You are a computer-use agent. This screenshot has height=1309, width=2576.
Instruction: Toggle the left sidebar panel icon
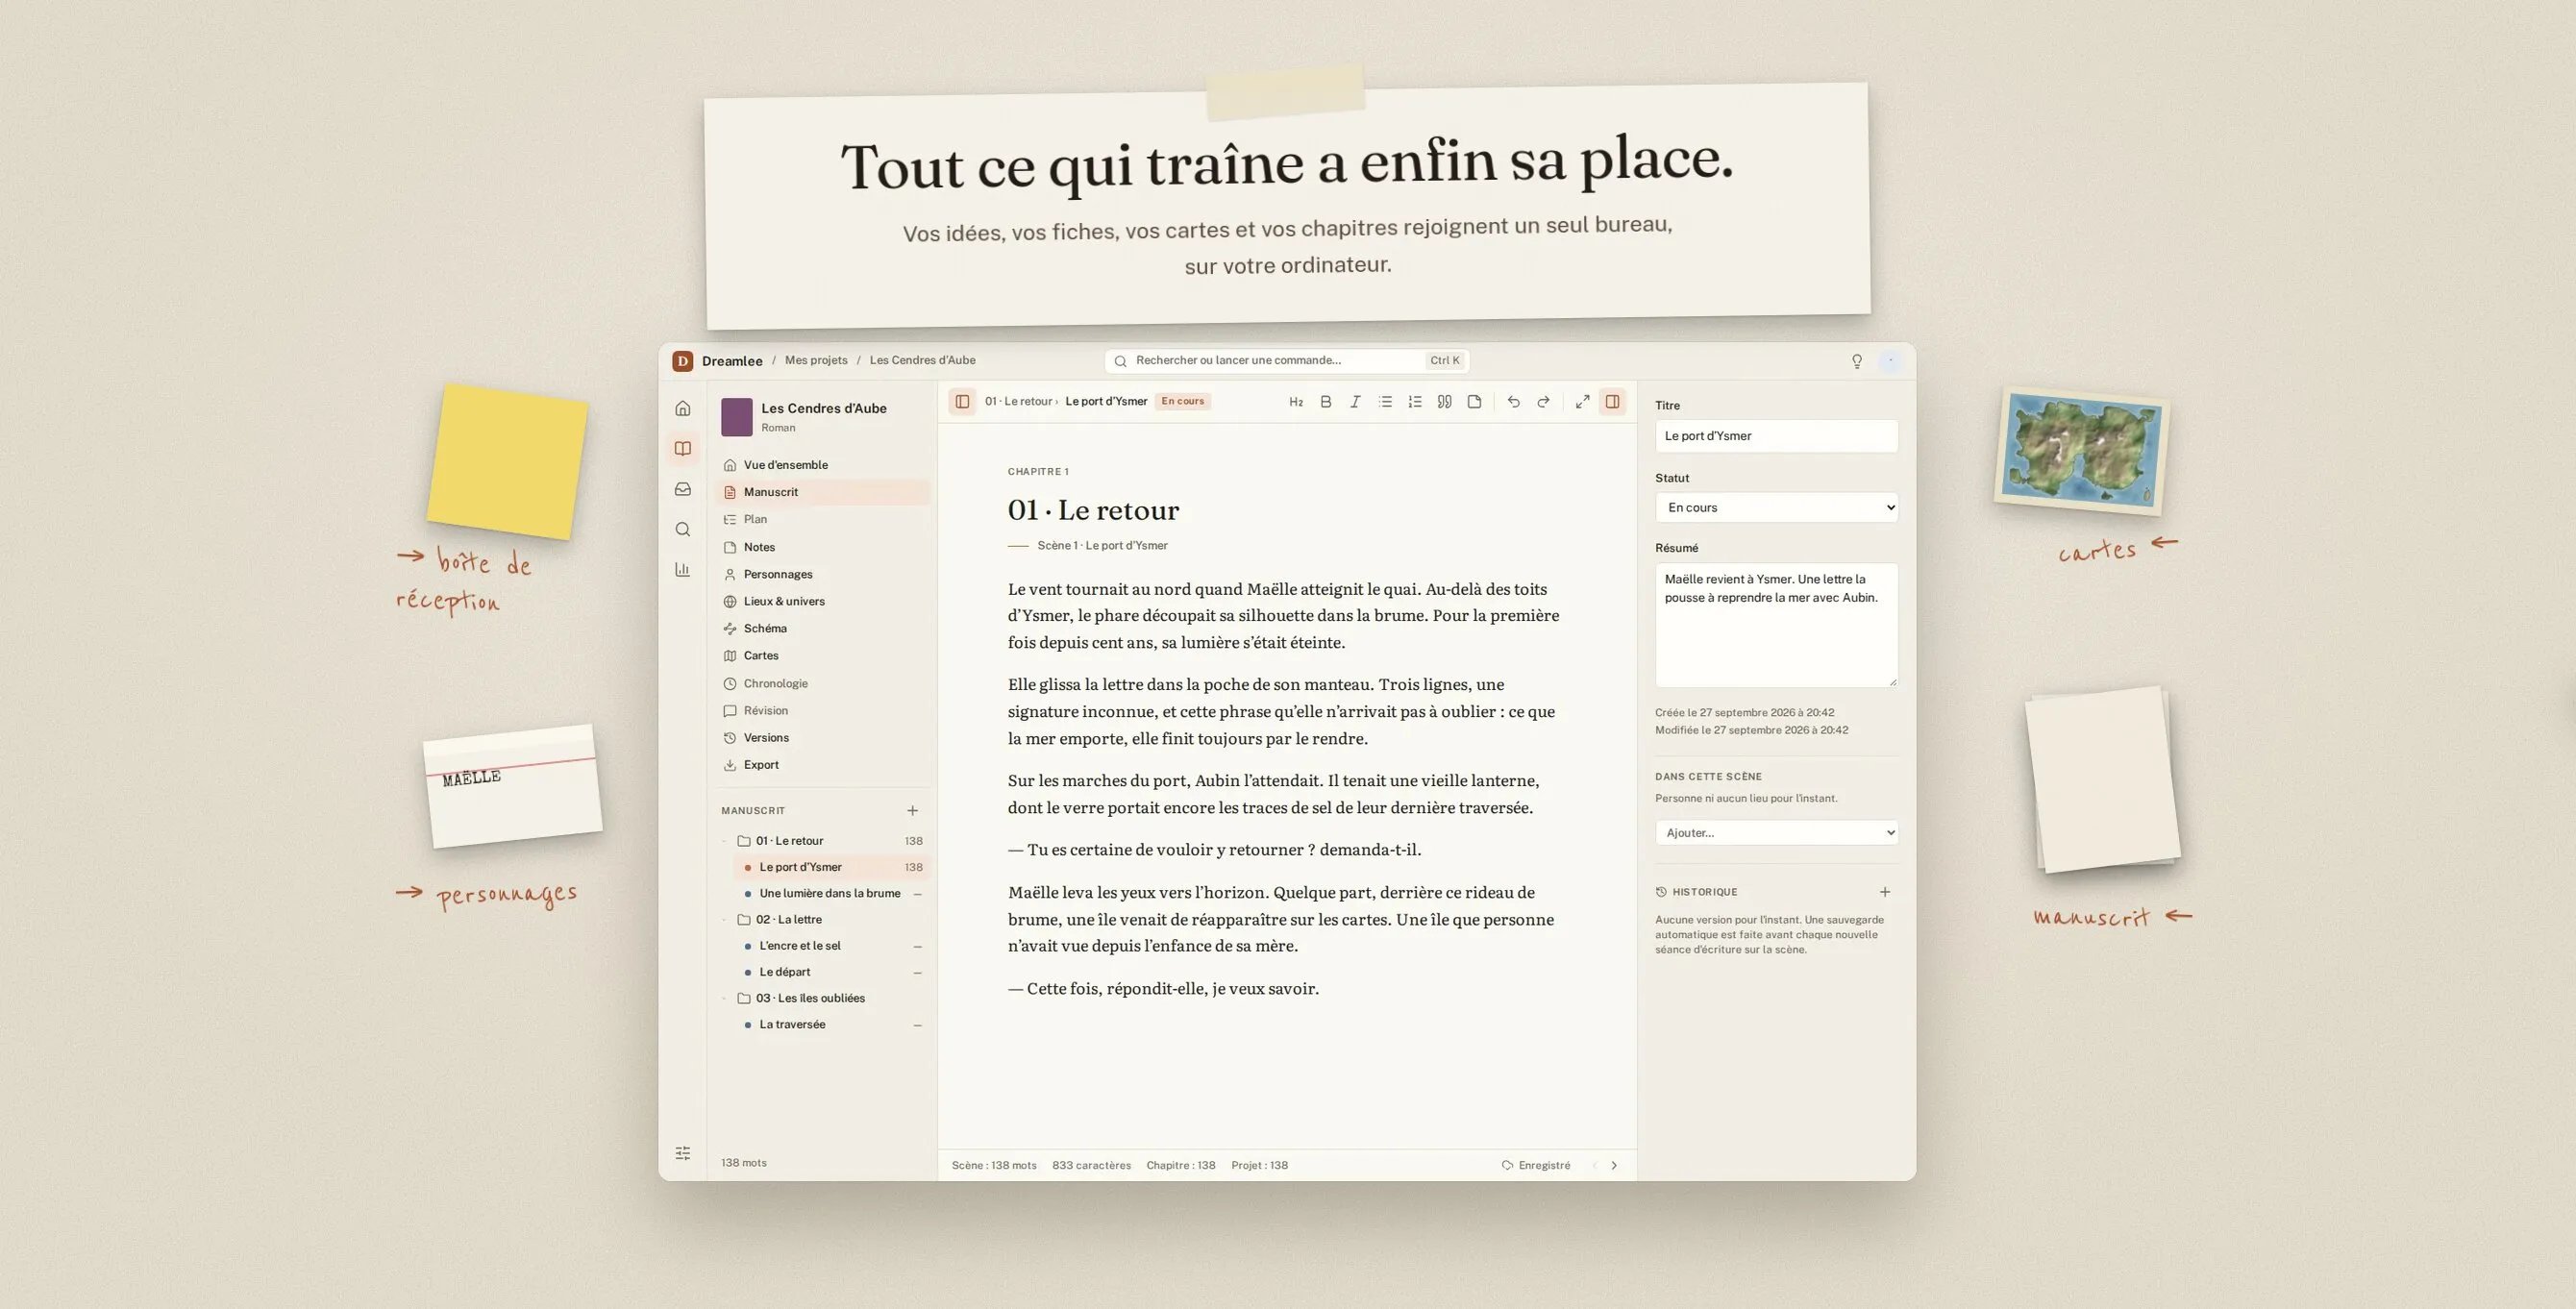coord(962,401)
